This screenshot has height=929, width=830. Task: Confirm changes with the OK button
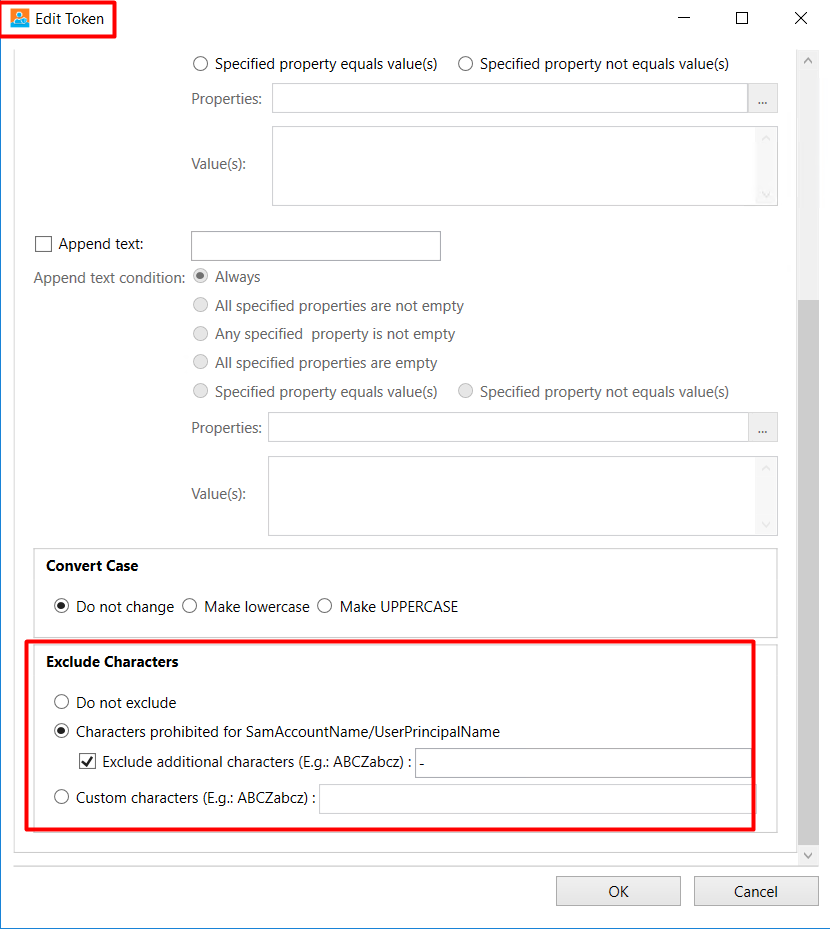pos(618,891)
